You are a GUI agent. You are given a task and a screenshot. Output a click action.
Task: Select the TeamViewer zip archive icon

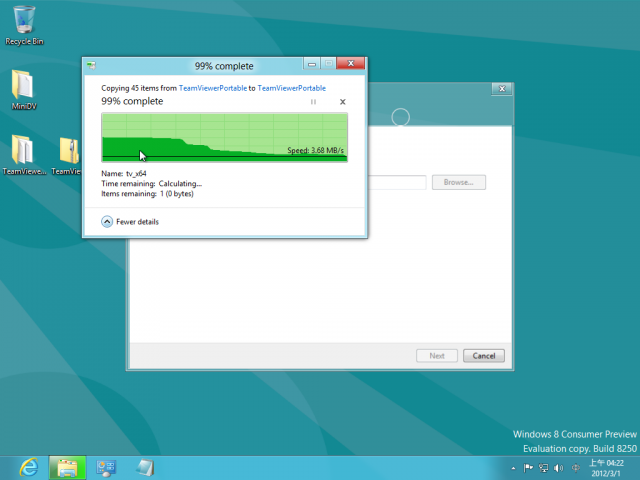69,155
